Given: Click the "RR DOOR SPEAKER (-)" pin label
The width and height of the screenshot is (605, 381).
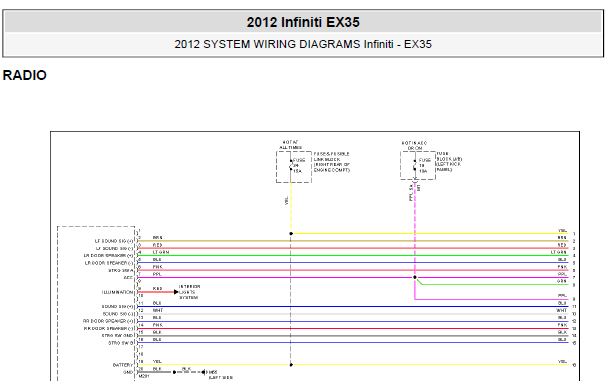Looking at the screenshot, I should point(108,329).
